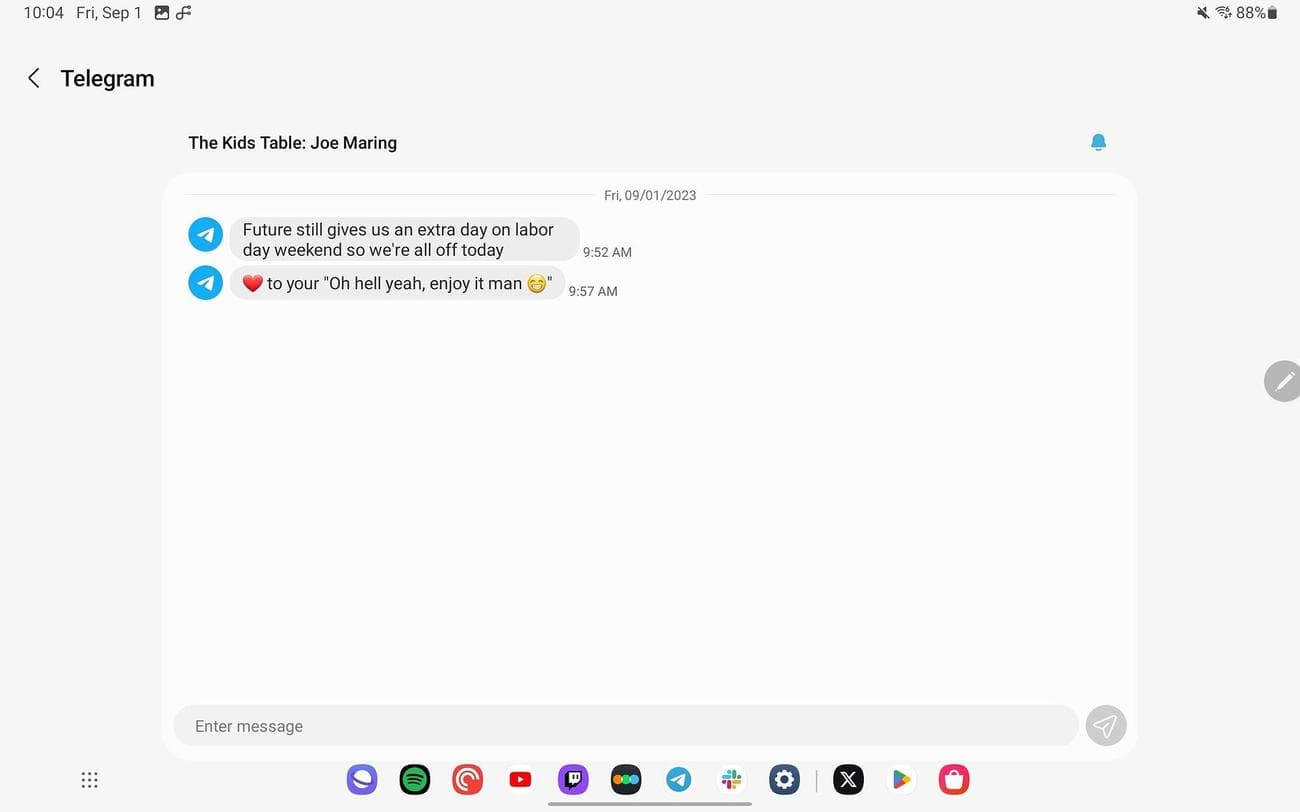The height and width of the screenshot is (812, 1300).
Task: Go back from the Telegram notification view
Action: coord(33,77)
